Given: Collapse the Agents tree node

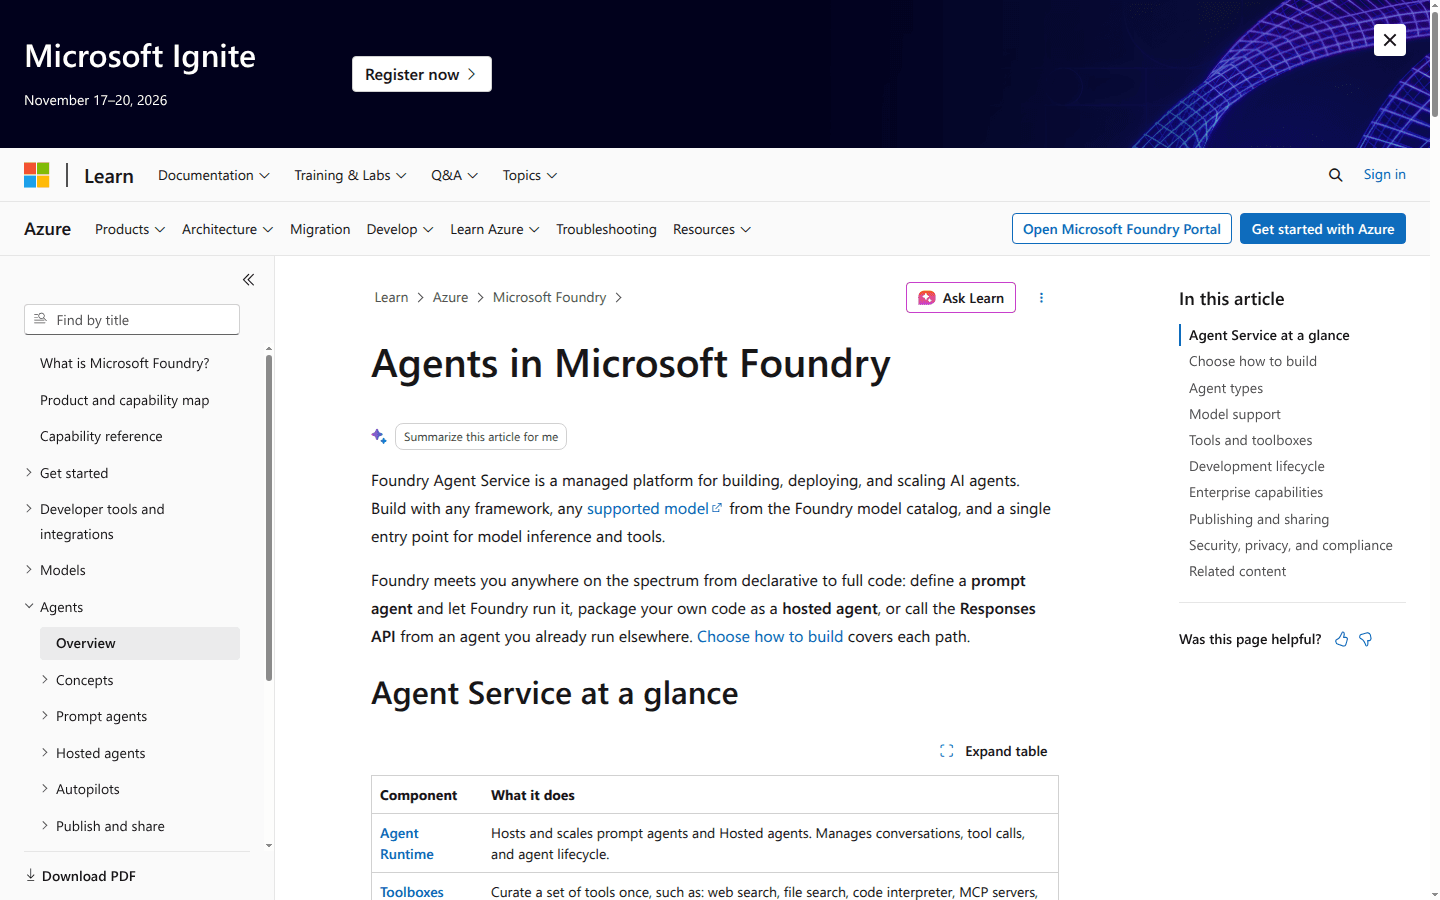Looking at the screenshot, I should point(29,606).
